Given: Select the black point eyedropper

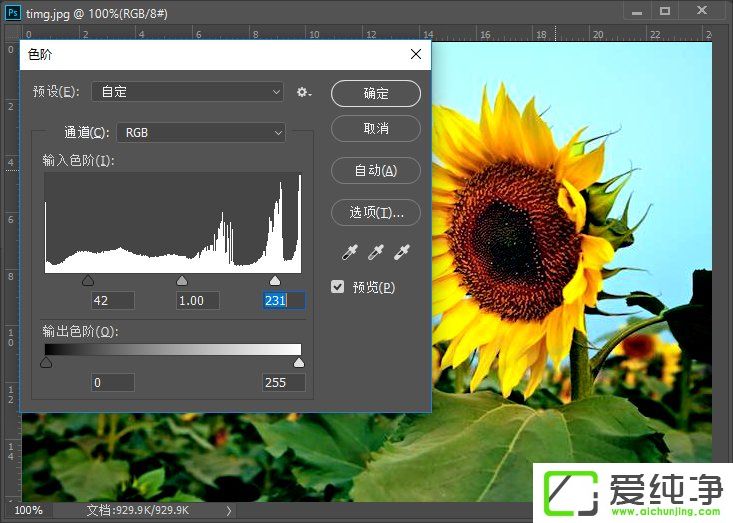Looking at the screenshot, I should (x=349, y=254).
